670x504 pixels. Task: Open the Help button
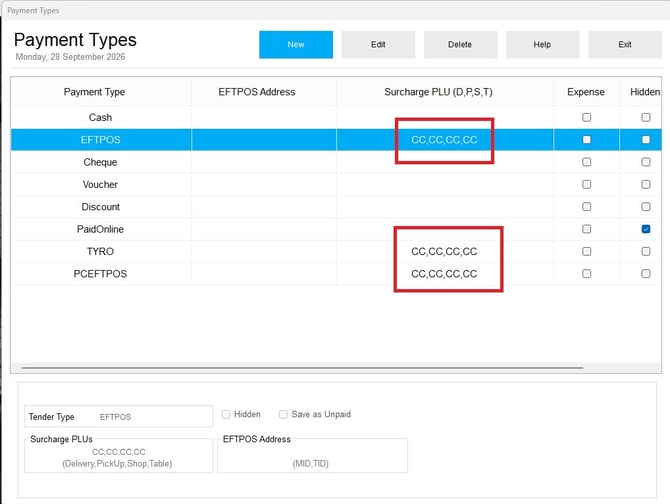coord(543,44)
